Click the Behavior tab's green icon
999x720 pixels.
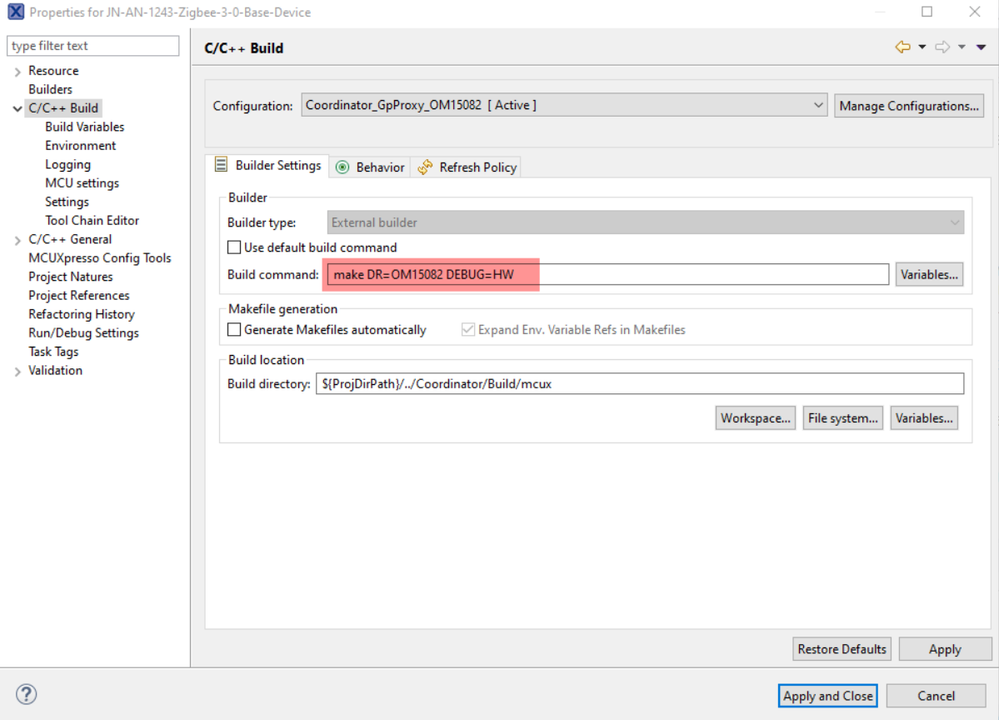(343, 167)
